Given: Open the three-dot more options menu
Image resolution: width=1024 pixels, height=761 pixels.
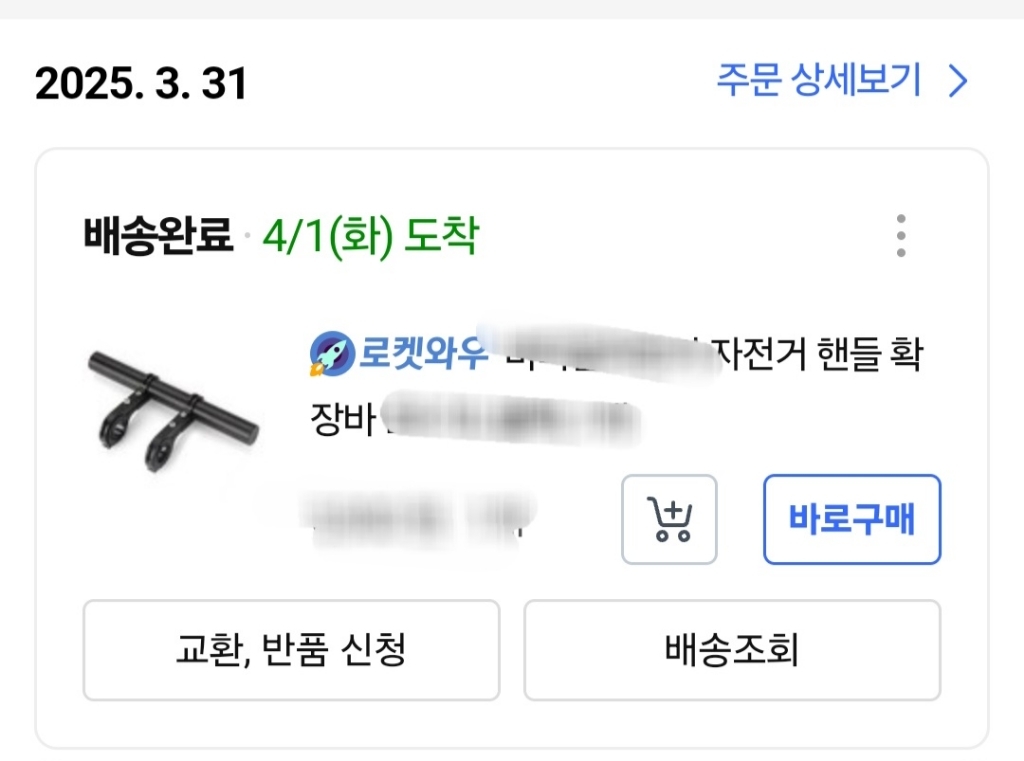Looking at the screenshot, I should [x=901, y=236].
